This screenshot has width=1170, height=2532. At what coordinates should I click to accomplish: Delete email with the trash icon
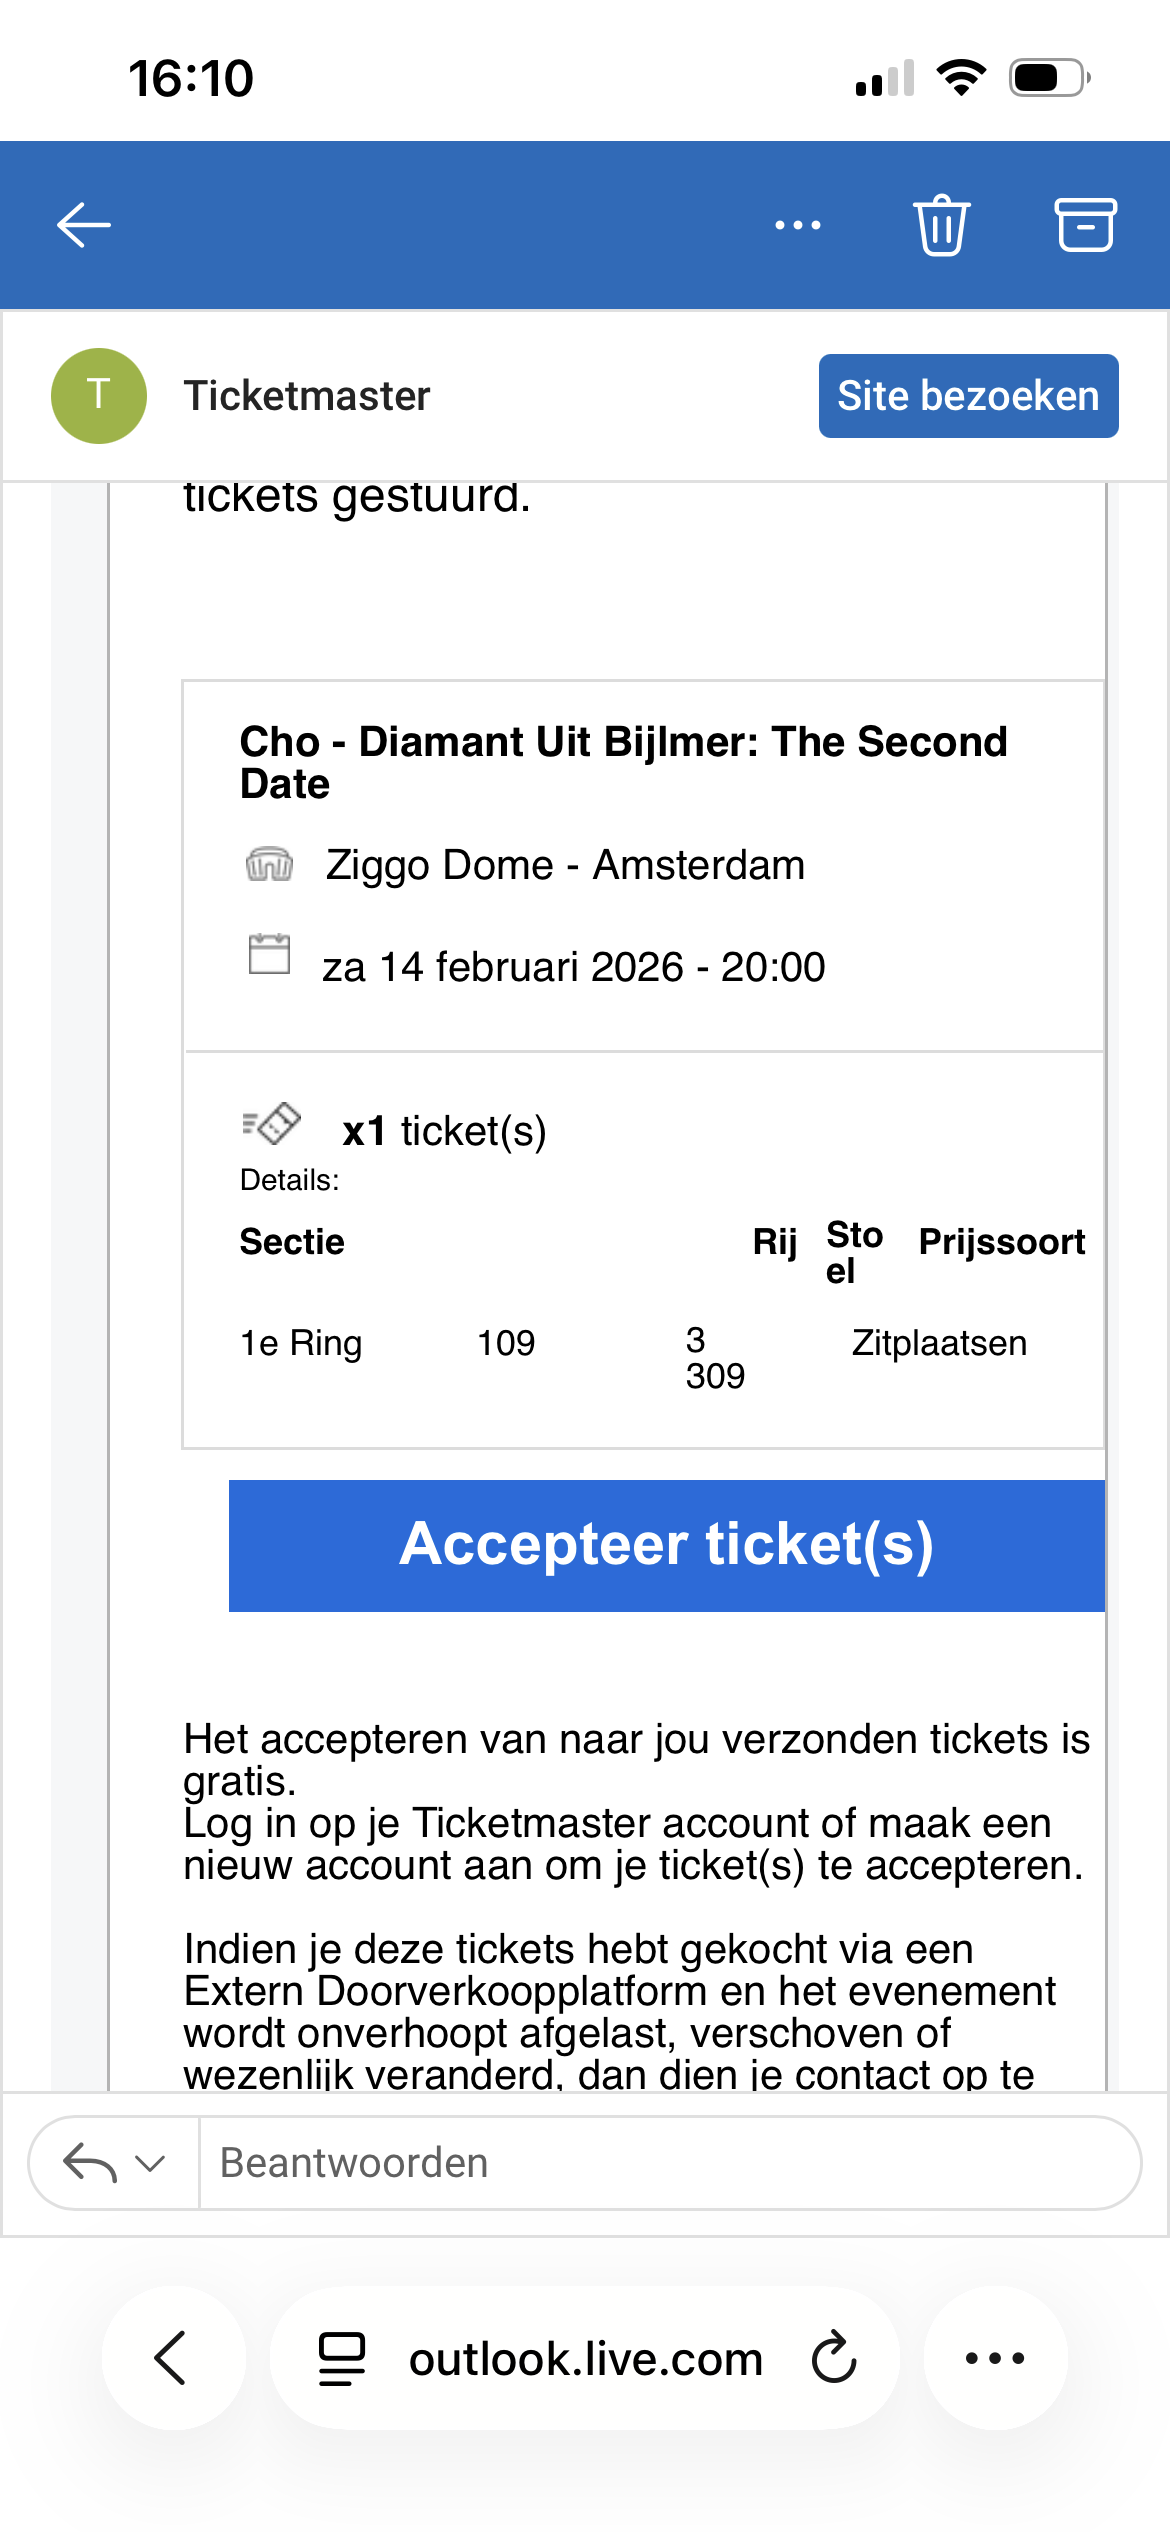coord(941,226)
